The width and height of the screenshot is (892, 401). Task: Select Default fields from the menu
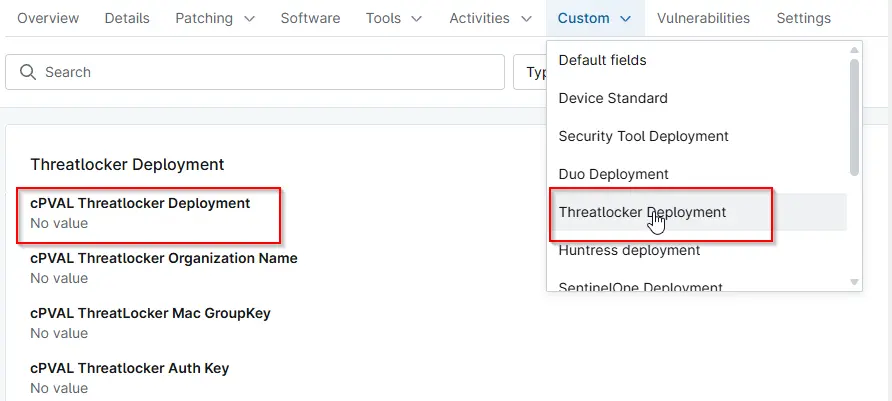pyautogui.click(x=602, y=60)
